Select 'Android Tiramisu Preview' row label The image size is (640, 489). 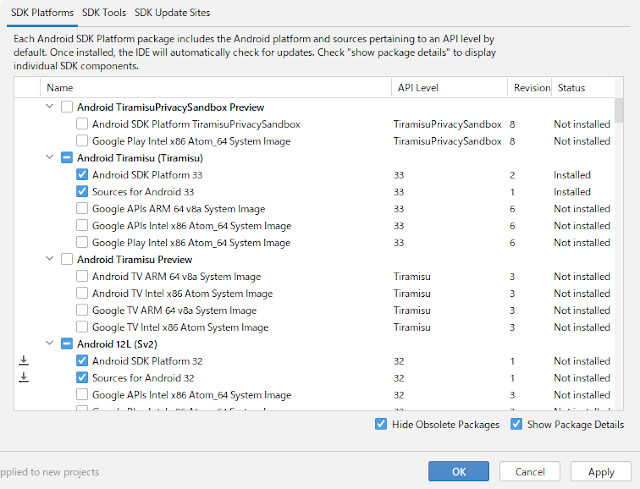(135, 259)
